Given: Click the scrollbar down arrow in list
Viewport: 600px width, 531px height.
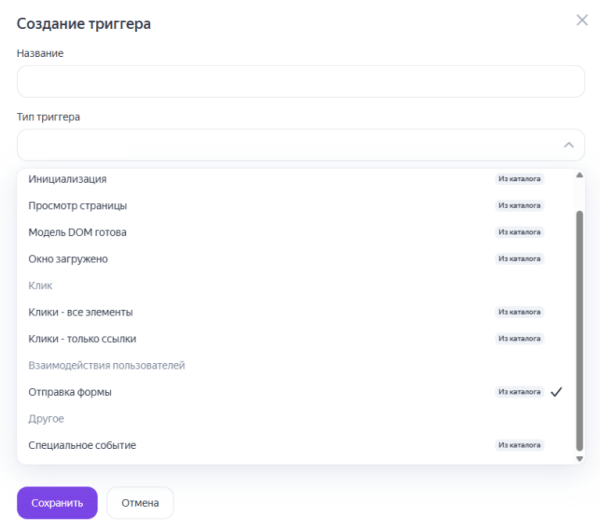Looking at the screenshot, I should click(579, 458).
